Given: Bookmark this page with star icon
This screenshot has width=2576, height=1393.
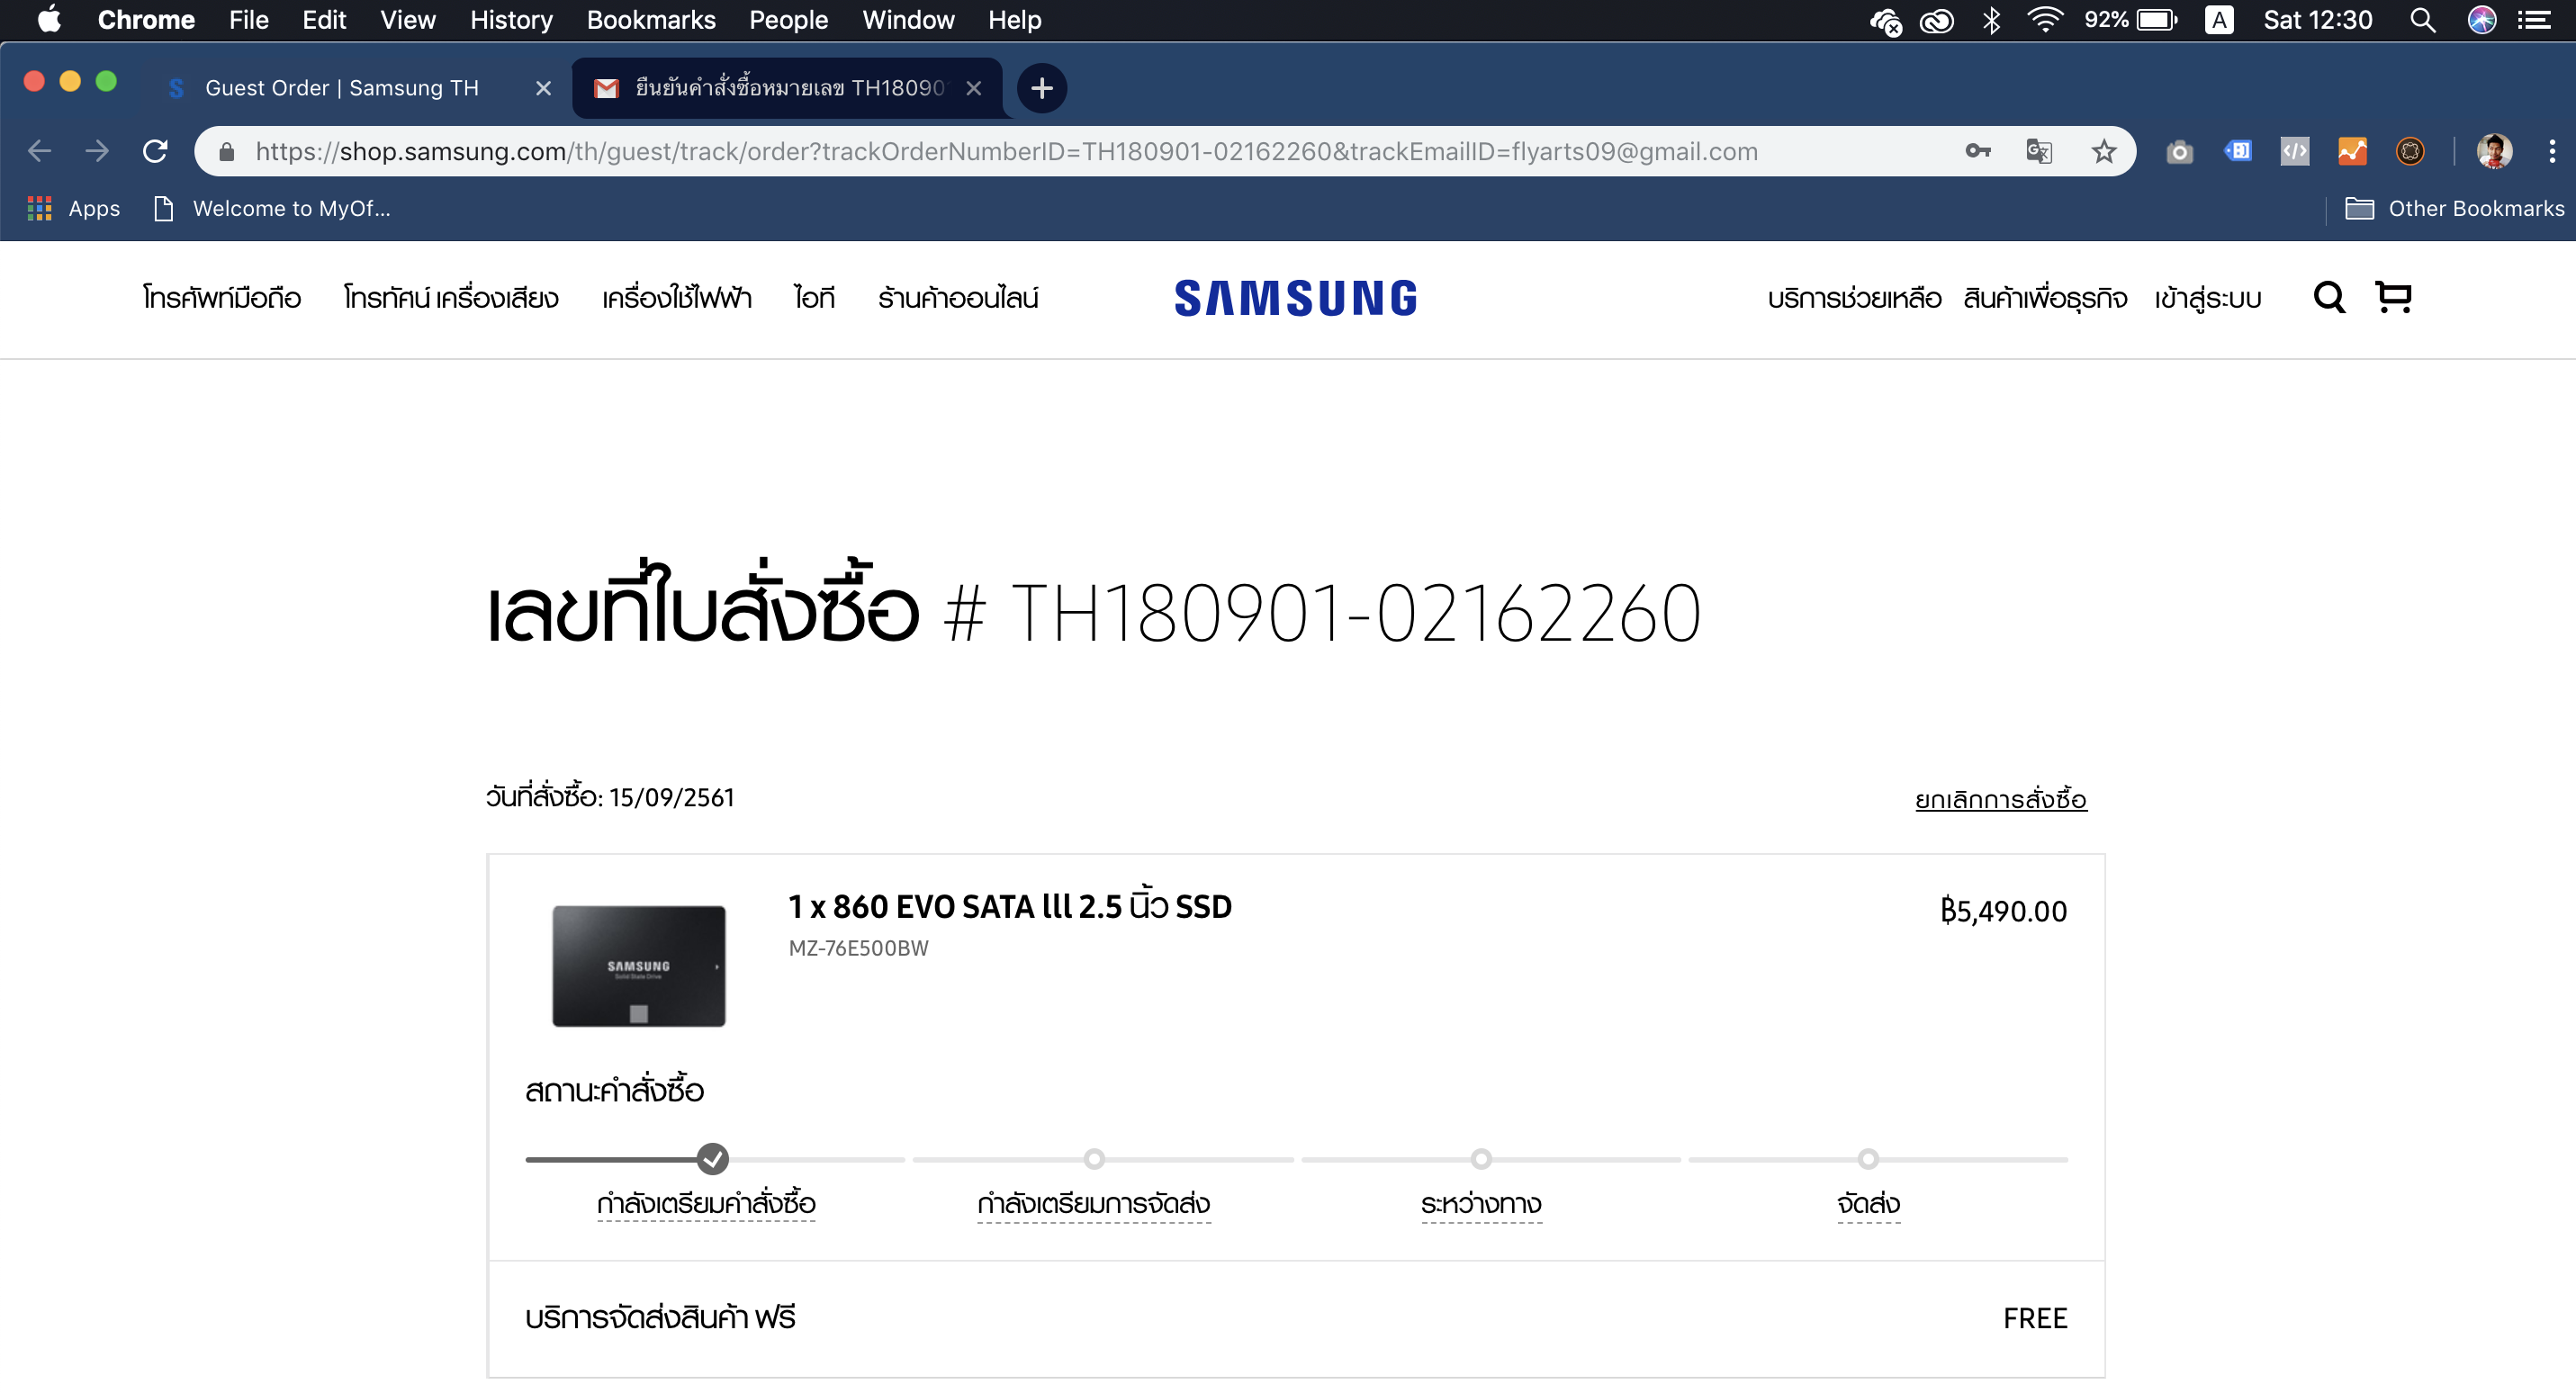Looking at the screenshot, I should [x=2104, y=151].
